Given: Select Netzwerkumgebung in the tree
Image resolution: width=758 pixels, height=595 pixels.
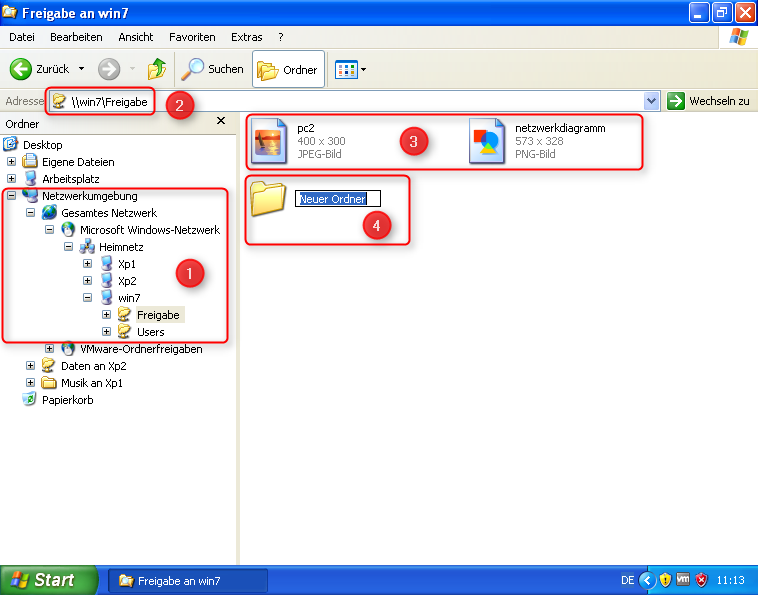Looking at the screenshot, I should tap(89, 196).
